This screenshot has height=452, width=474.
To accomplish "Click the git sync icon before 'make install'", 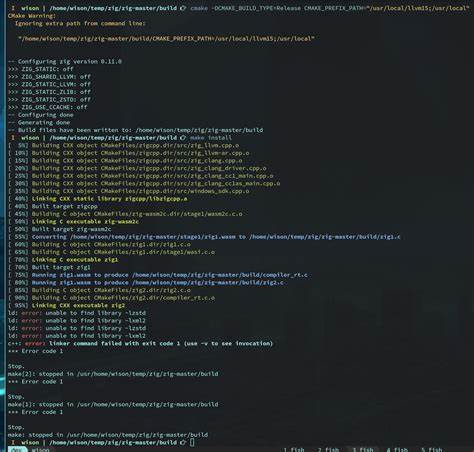I will pyautogui.click(x=183, y=138).
